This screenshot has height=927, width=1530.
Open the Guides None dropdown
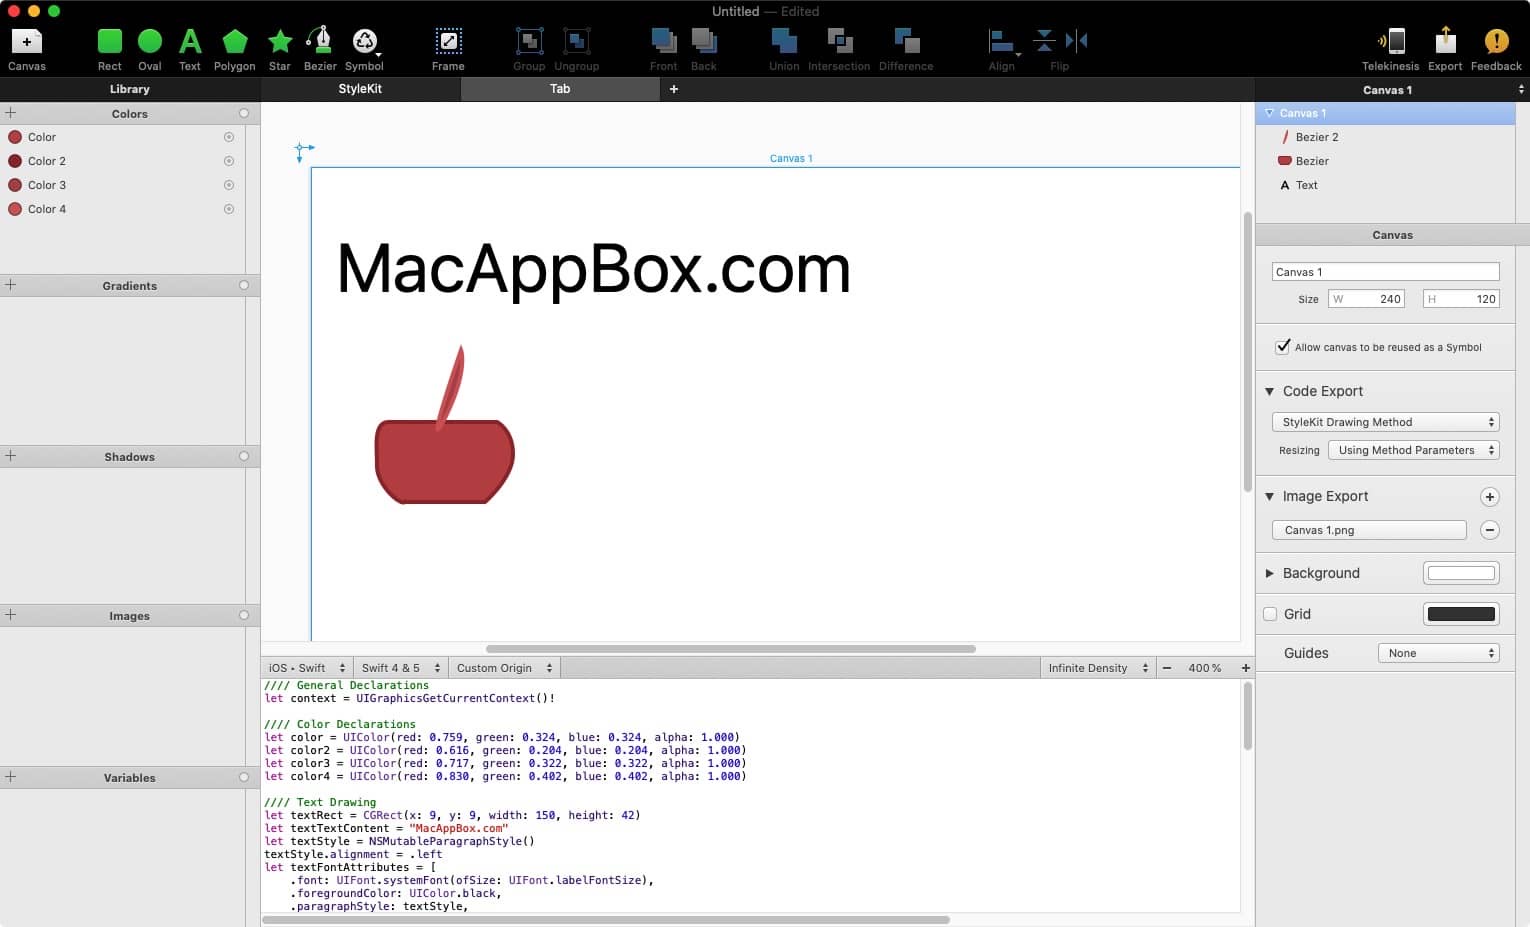[x=1438, y=653]
